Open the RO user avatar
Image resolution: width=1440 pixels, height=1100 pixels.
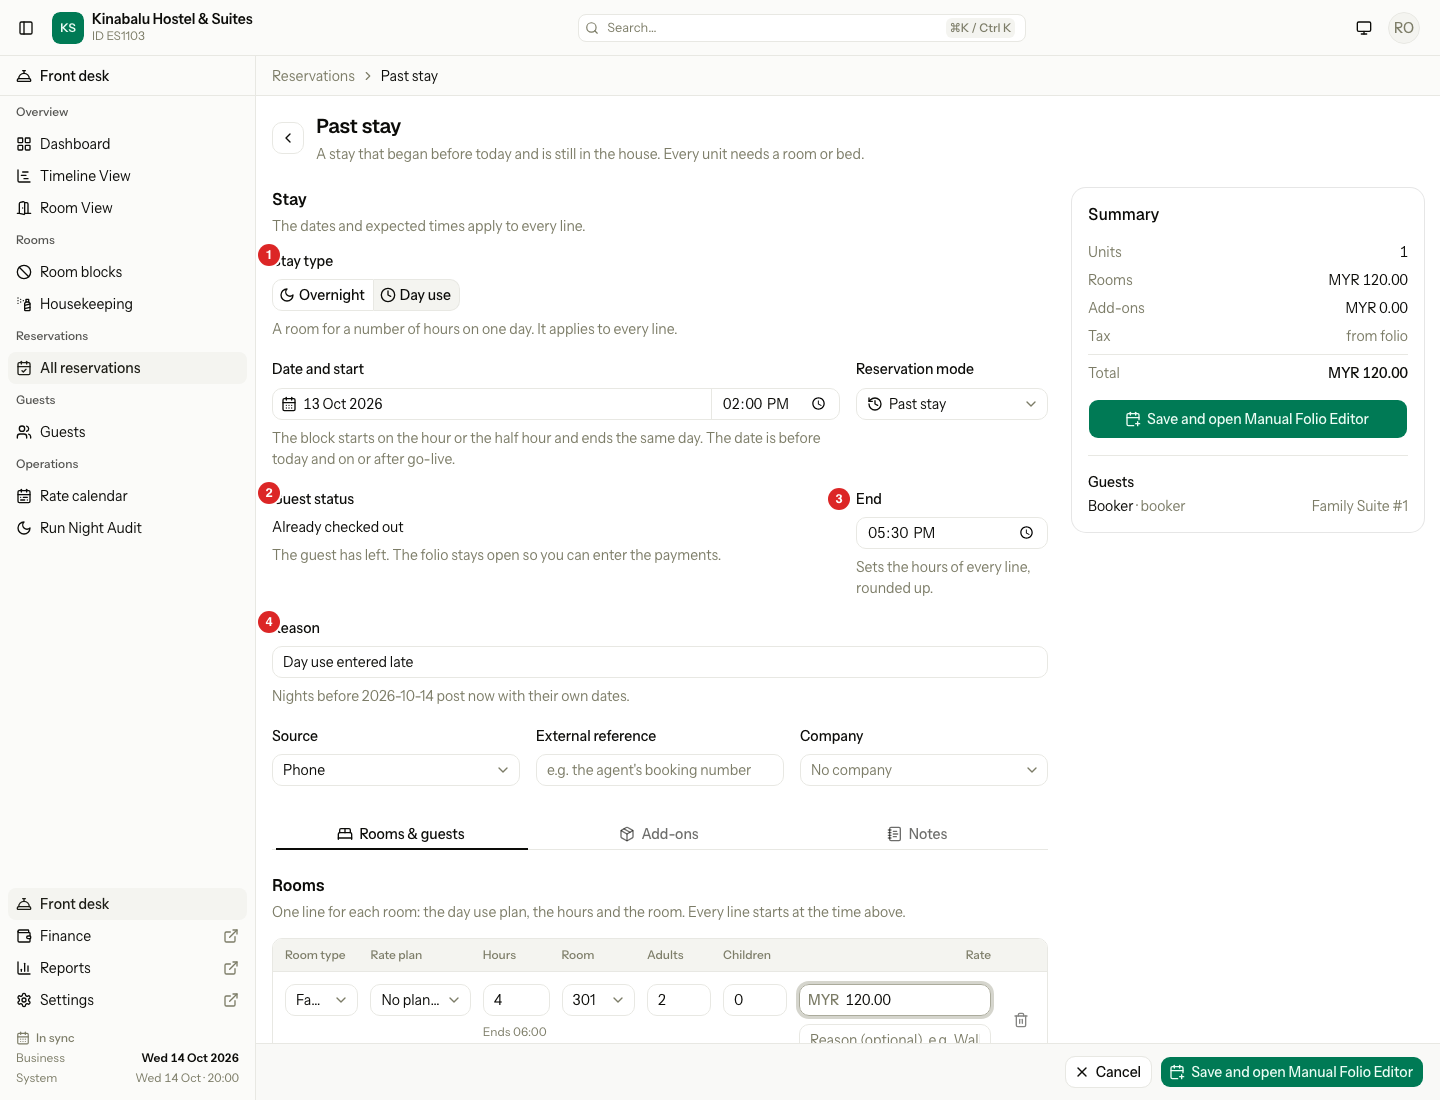coord(1404,28)
